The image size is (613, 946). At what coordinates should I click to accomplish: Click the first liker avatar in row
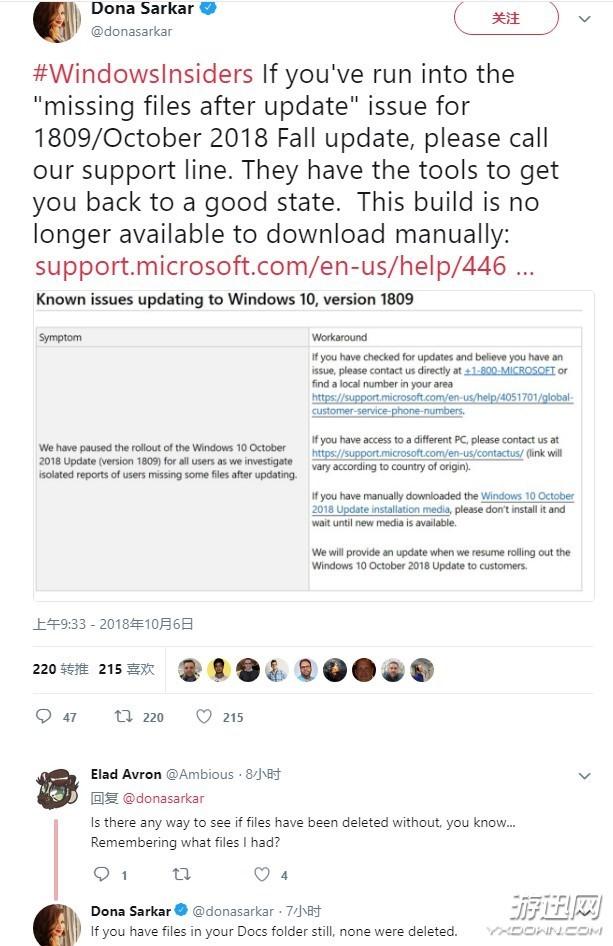(x=190, y=670)
